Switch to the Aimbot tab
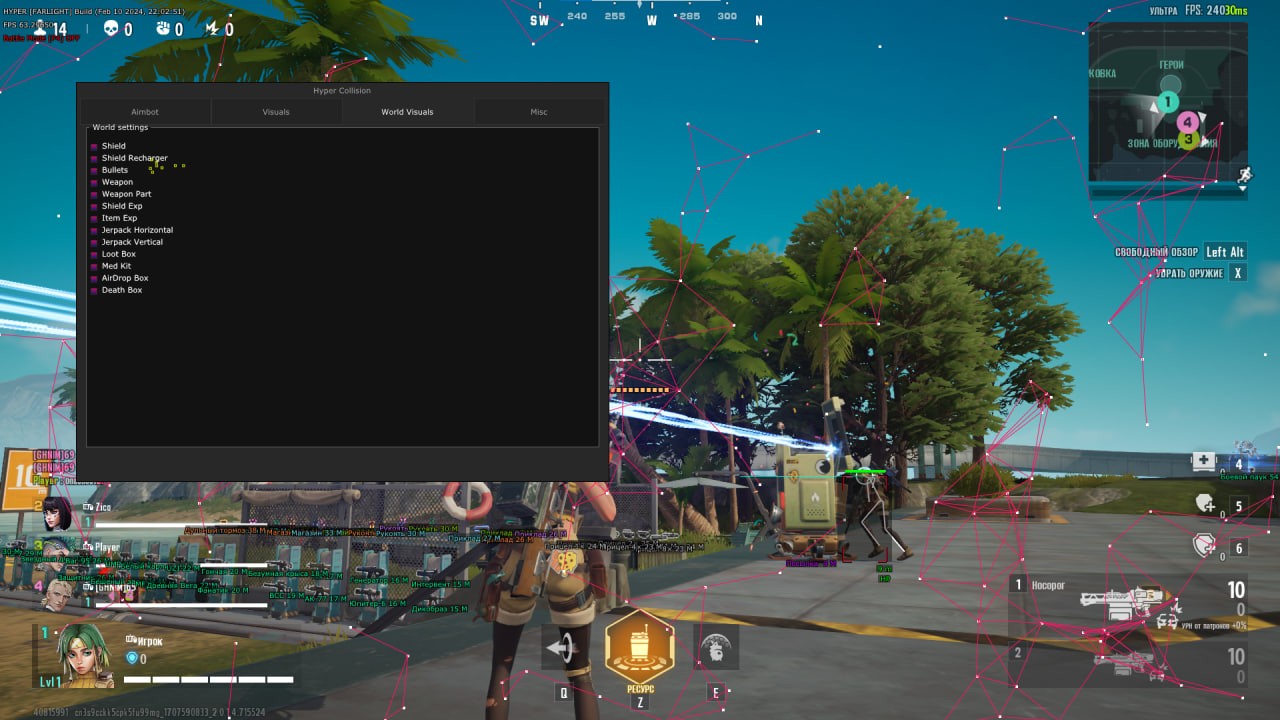This screenshot has width=1280, height=720. click(x=145, y=112)
